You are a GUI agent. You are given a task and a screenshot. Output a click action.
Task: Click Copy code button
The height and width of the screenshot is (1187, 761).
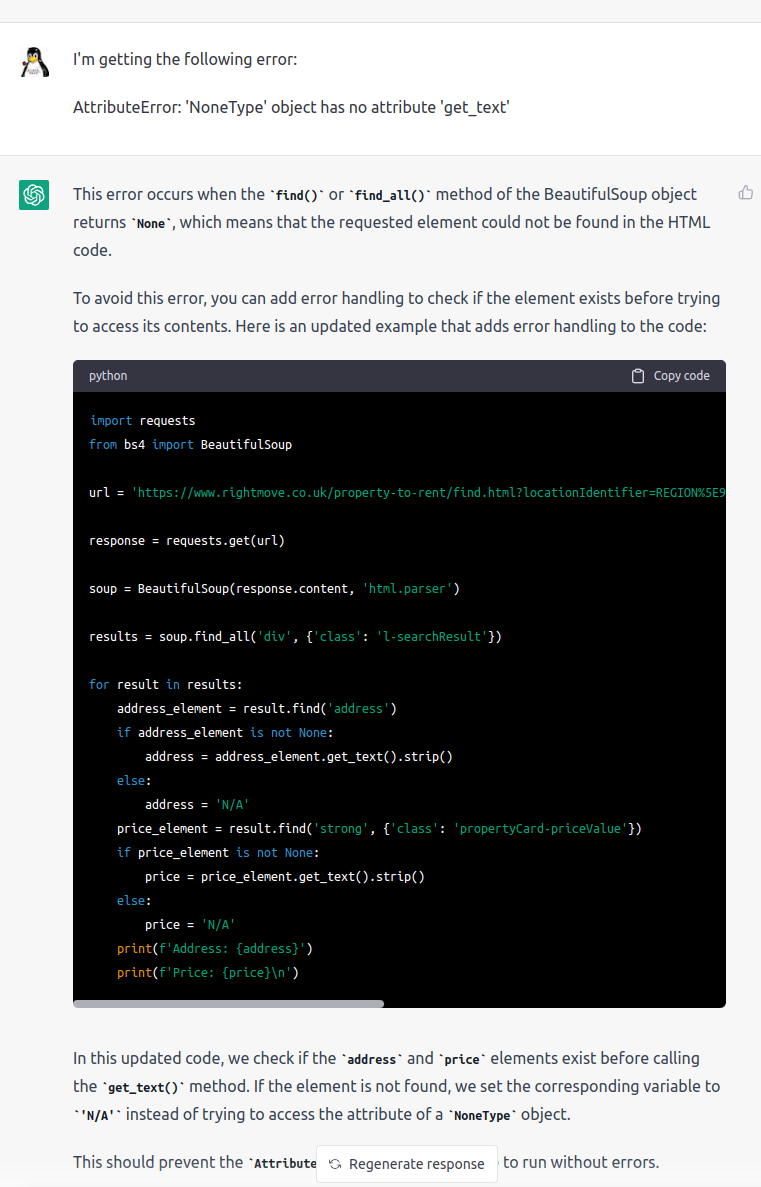click(x=671, y=376)
